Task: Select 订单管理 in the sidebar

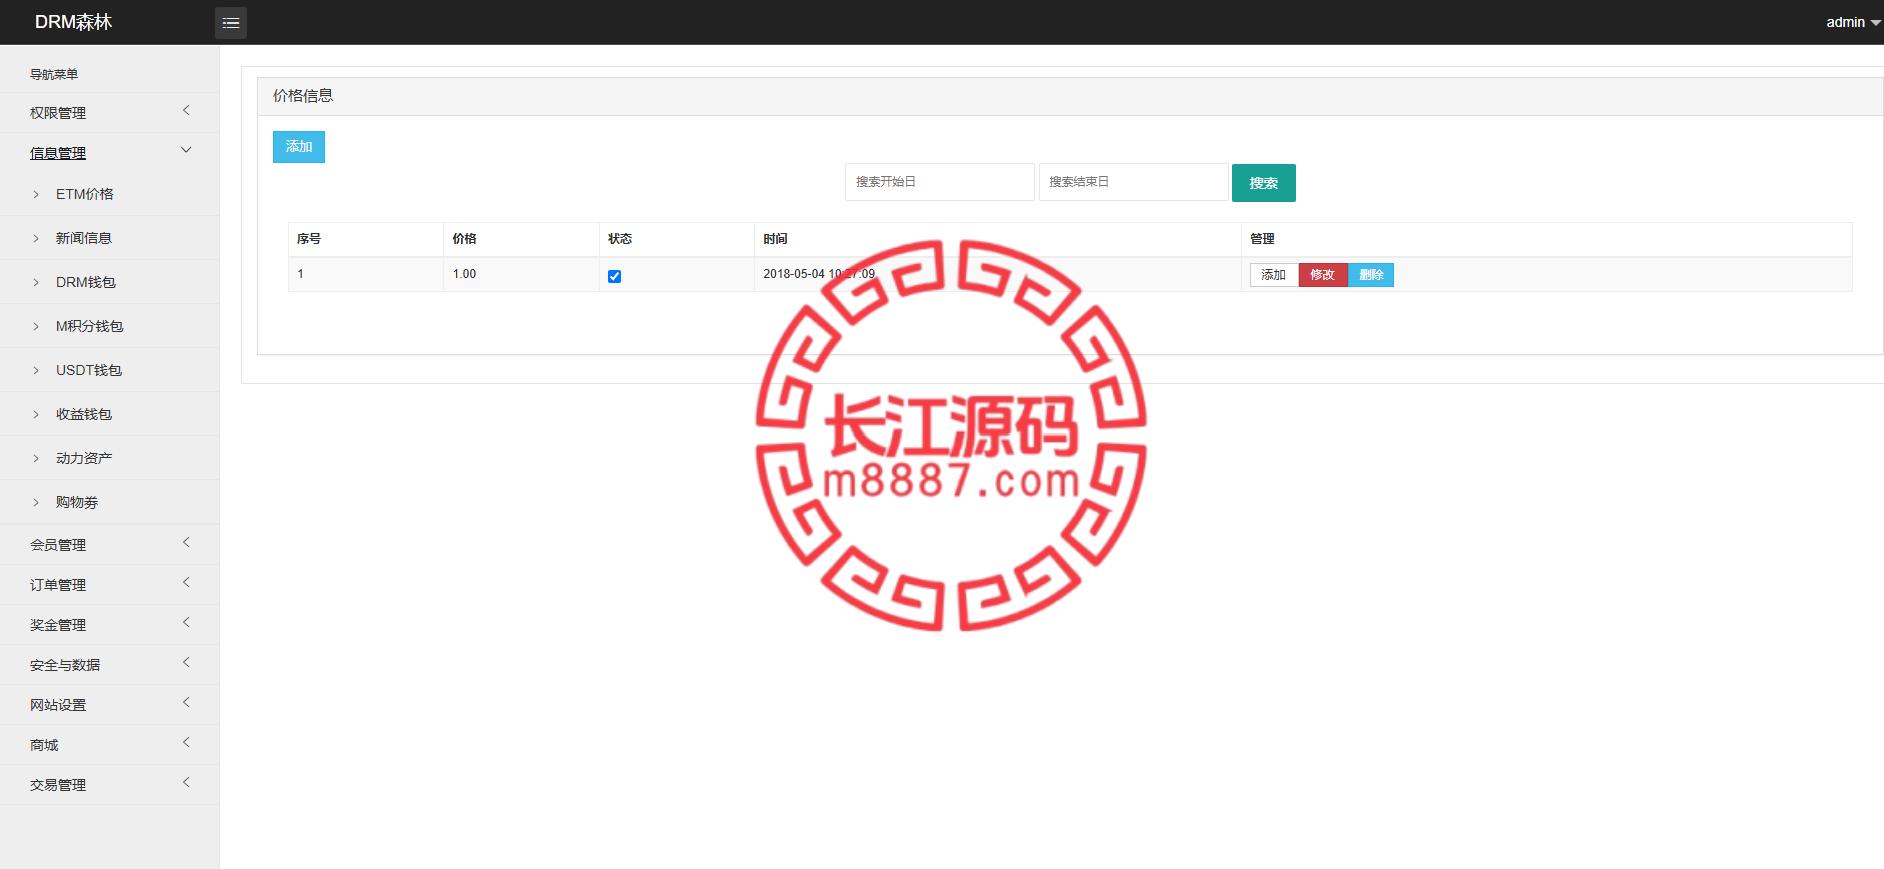Action: [58, 585]
